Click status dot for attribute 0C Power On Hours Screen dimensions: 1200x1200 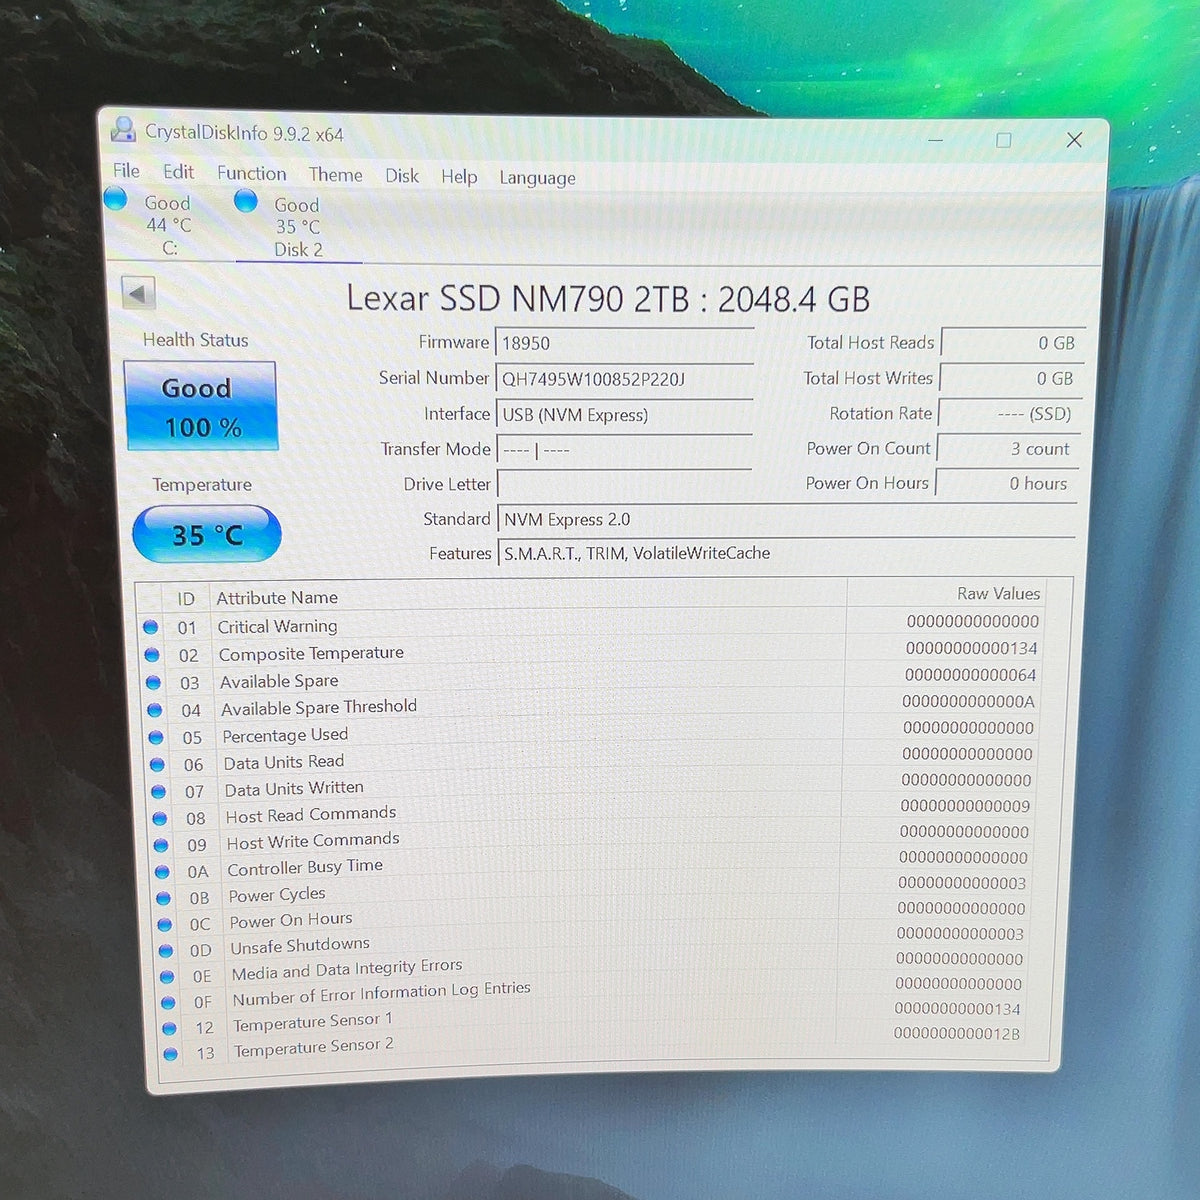tap(164, 924)
